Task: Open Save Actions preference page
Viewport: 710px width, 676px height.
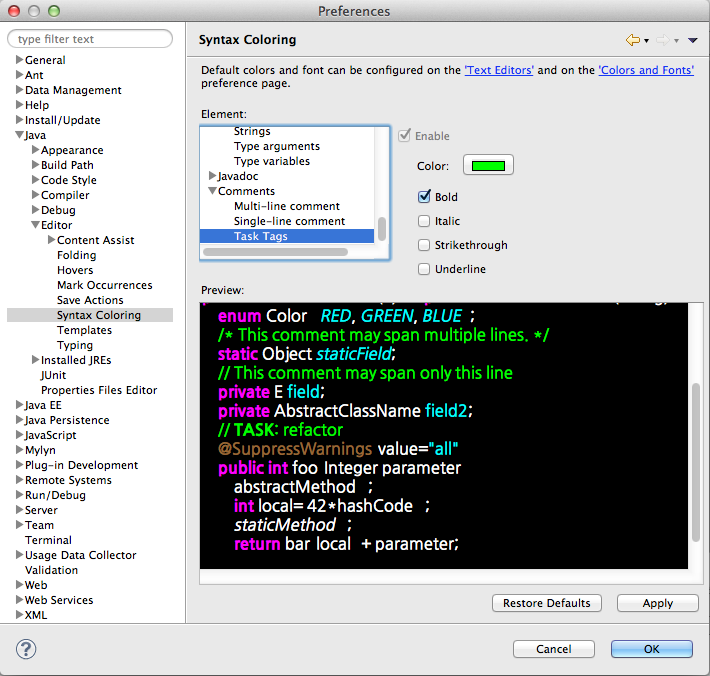Action: tap(90, 300)
